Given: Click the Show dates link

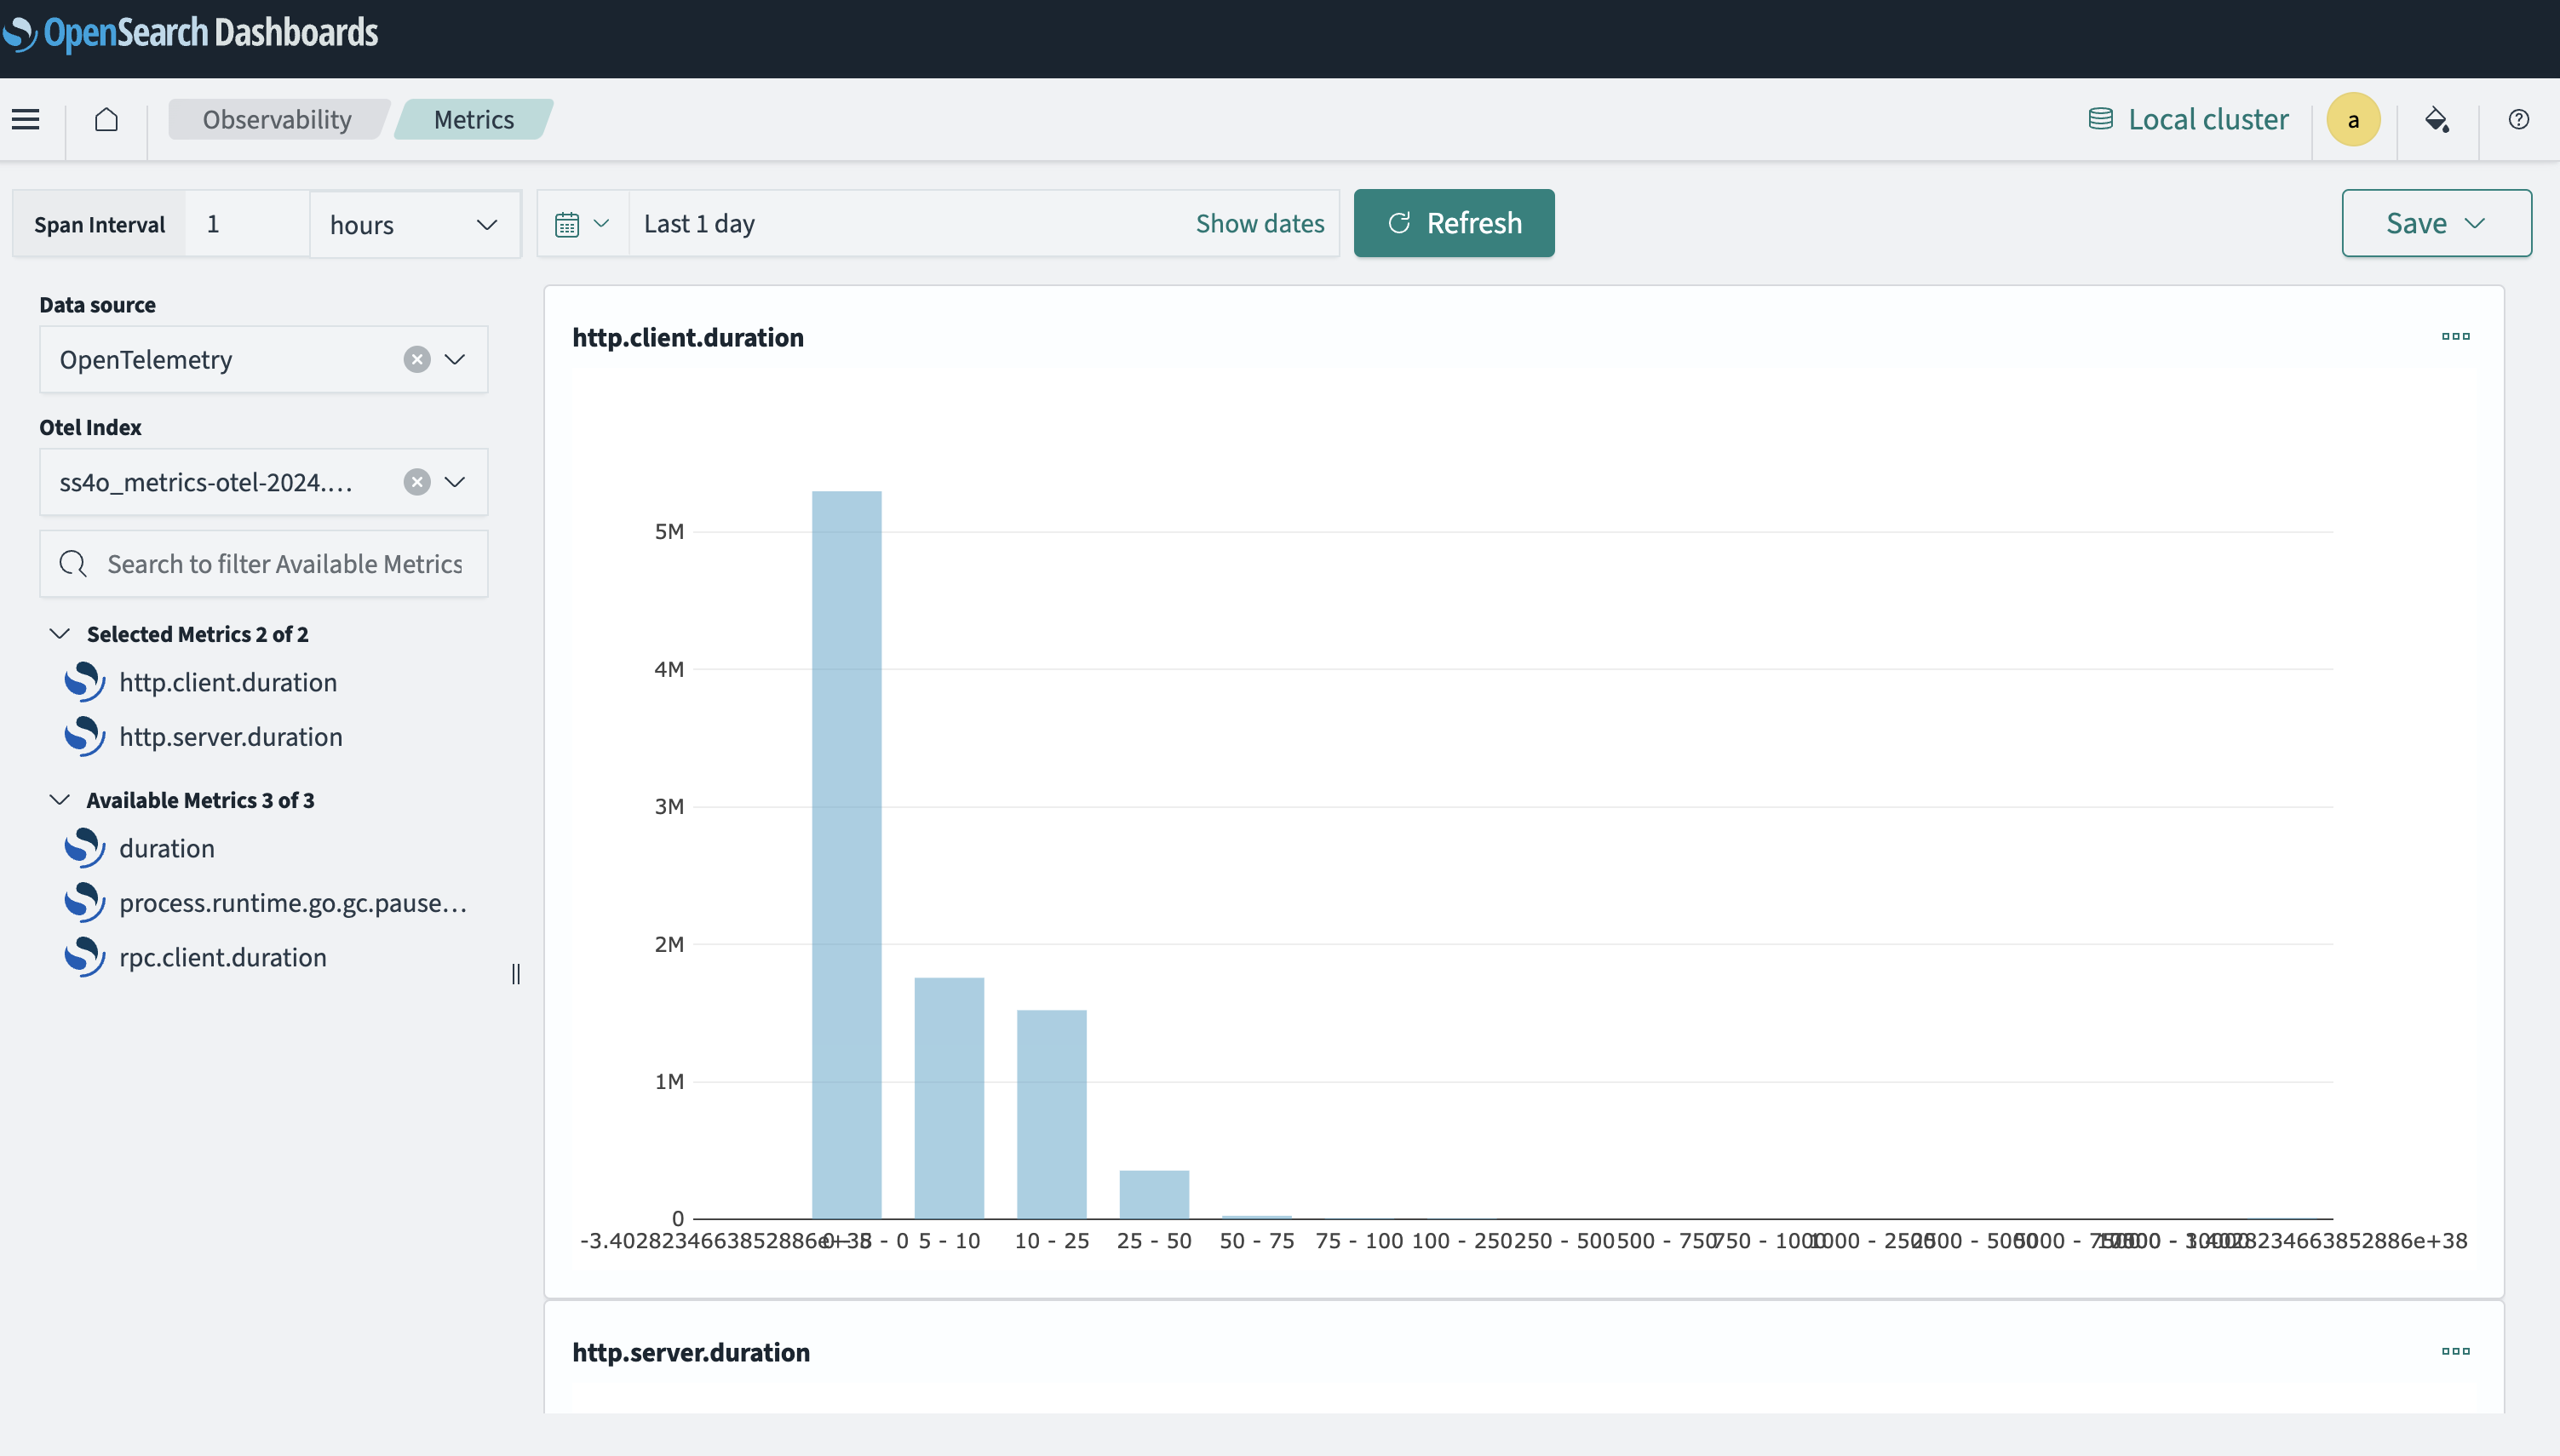Looking at the screenshot, I should (x=1259, y=224).
